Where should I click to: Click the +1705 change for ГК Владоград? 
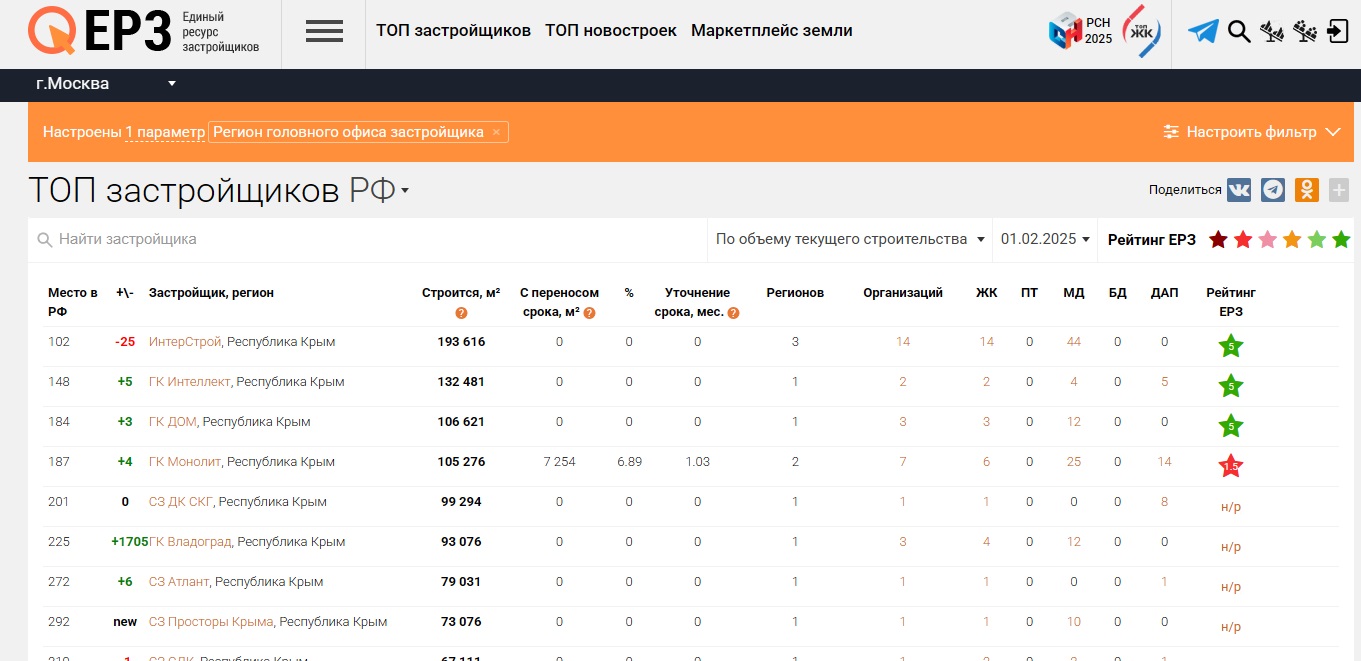129,542
